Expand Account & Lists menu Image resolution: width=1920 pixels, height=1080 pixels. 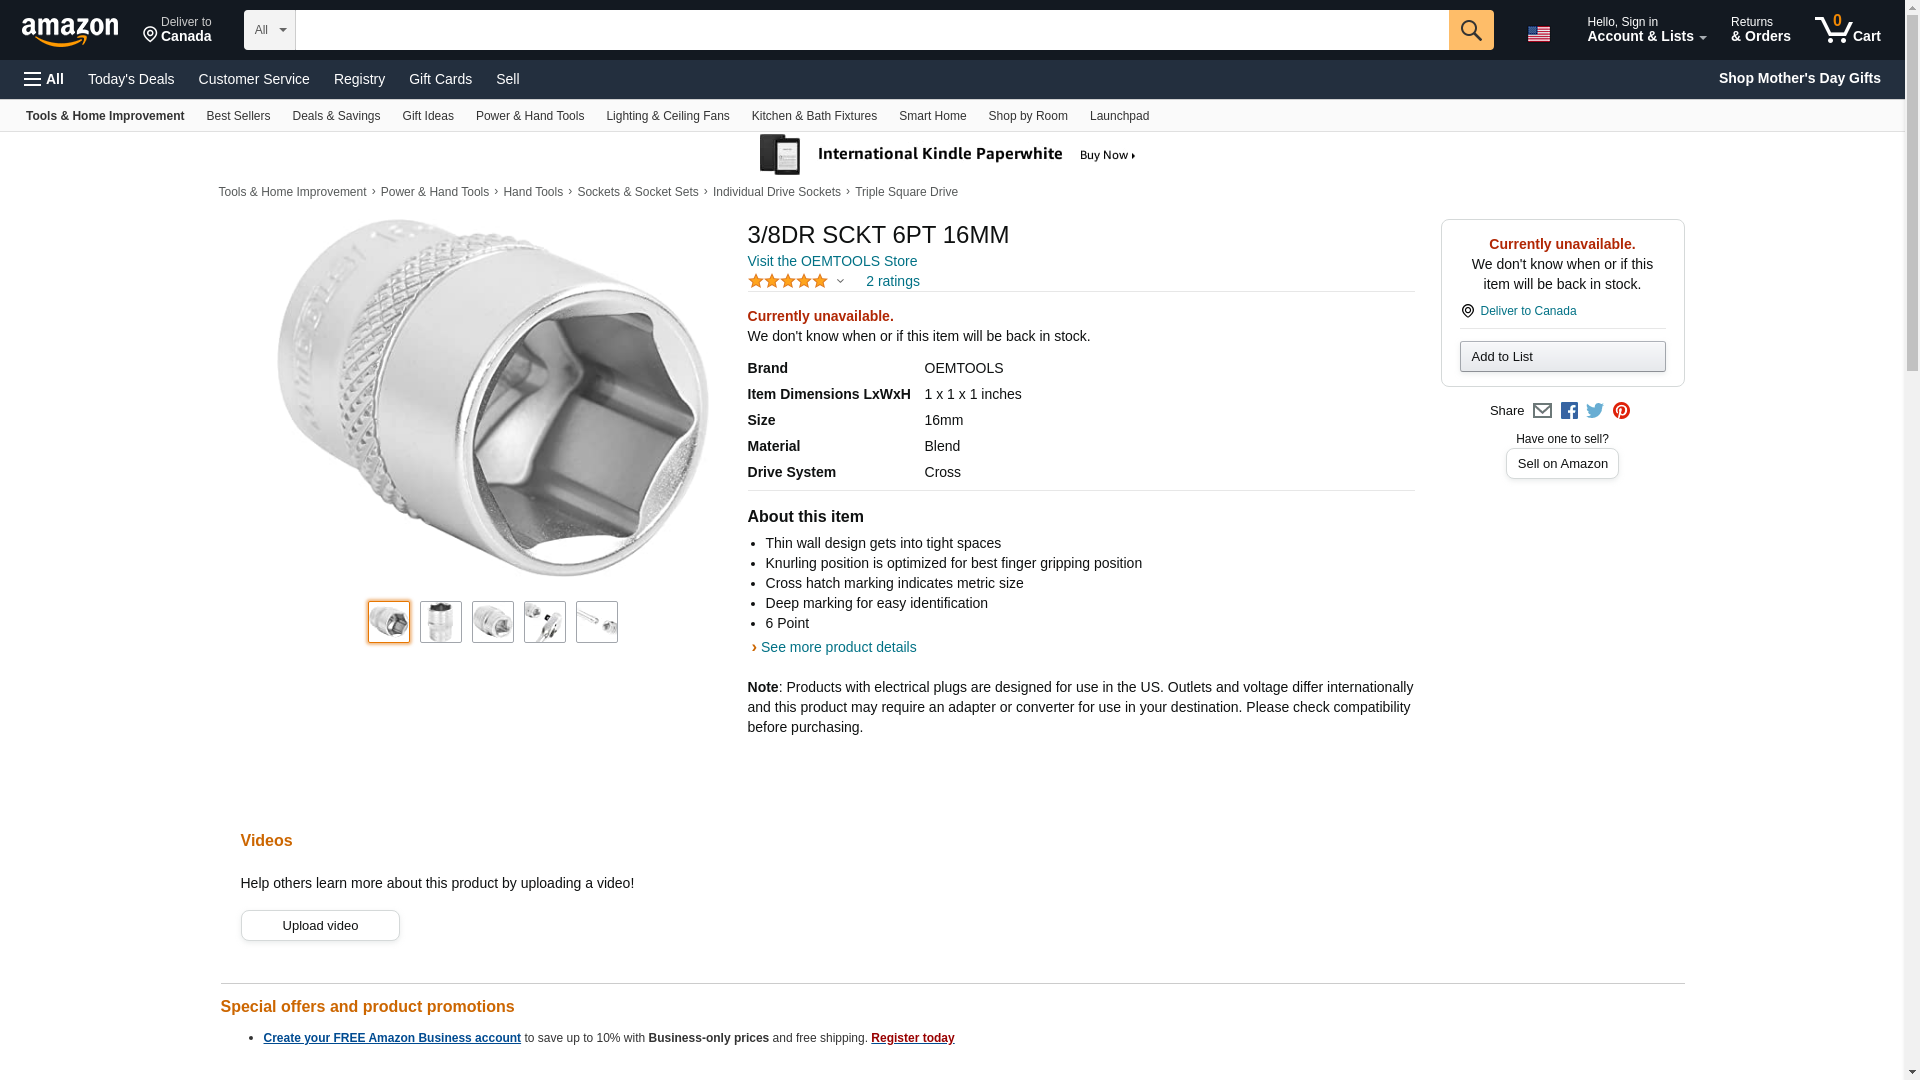click(x=1646, y=30)
